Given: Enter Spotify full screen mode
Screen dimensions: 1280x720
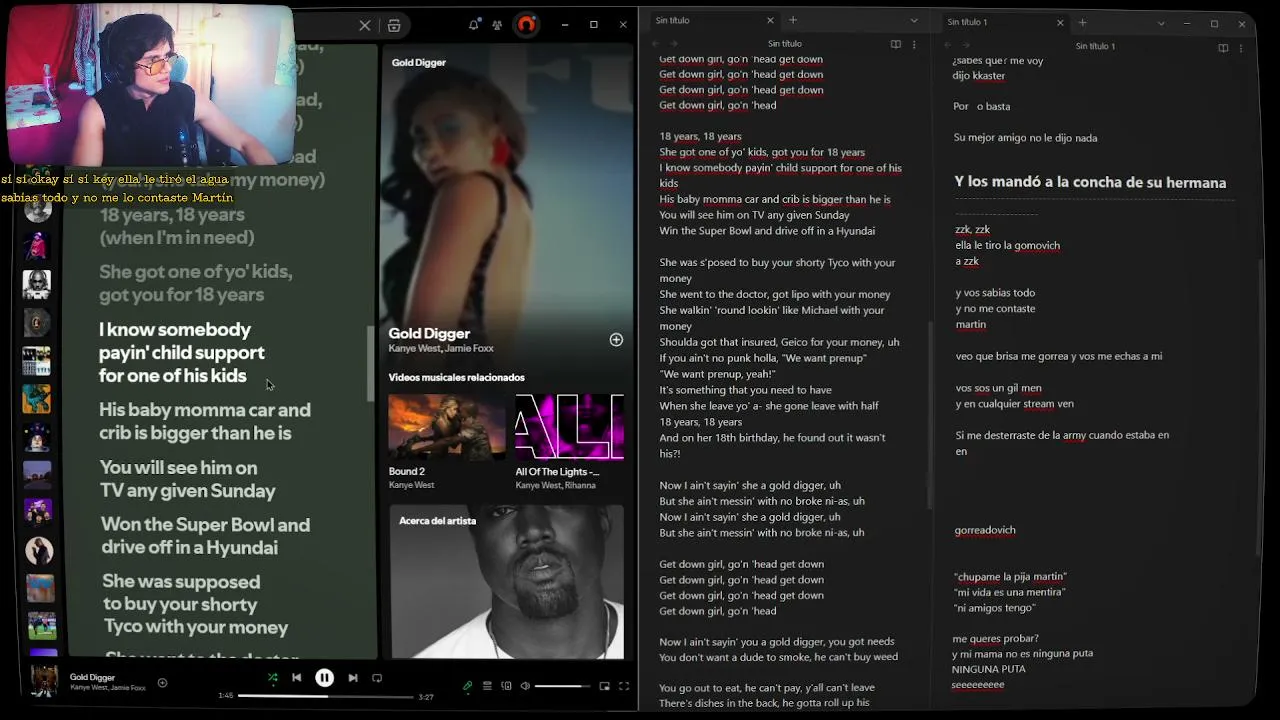Looking at the screenshot, I should [623, 686].
